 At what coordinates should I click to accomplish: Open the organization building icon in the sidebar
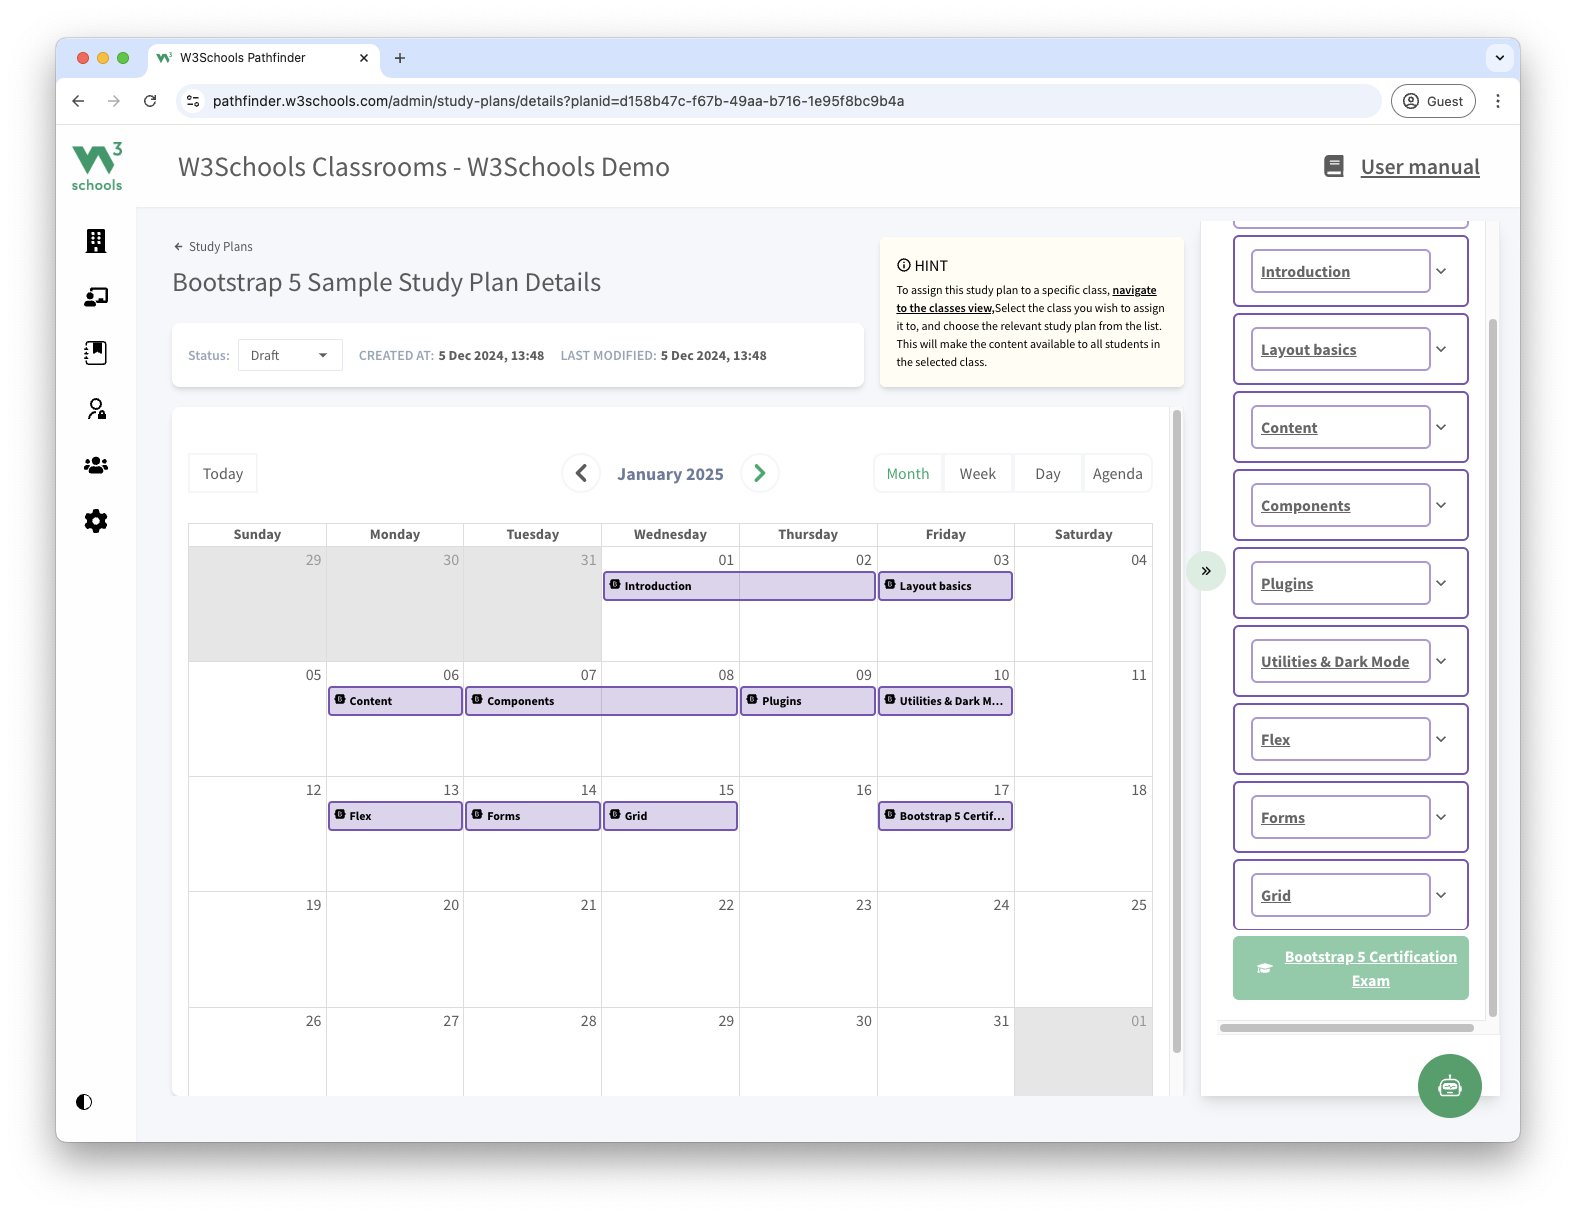pyautogui.click(x=96, y=241)
